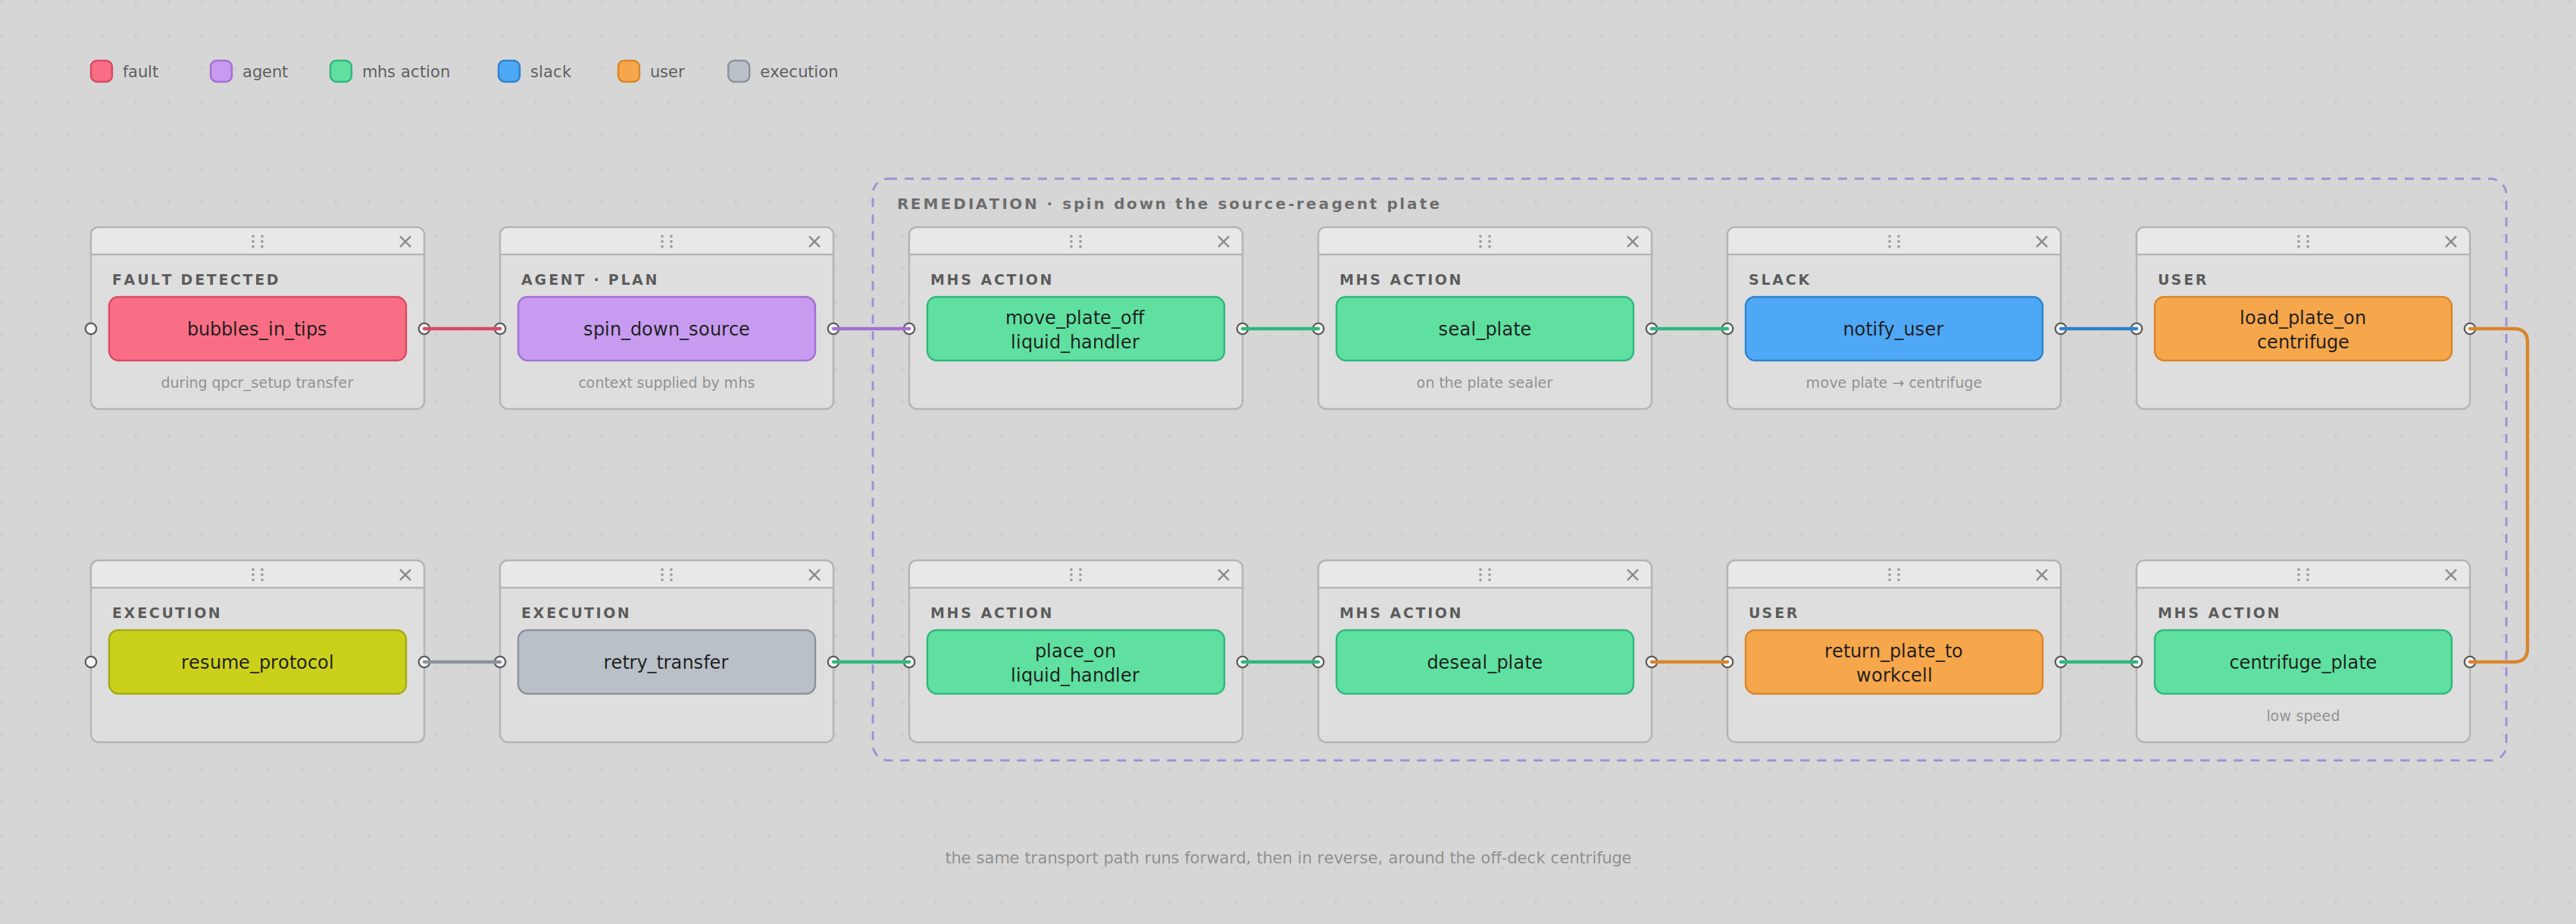Click the REMEDIATION group title label
The height and width of the screenshot is (924, 2576).
tap(1168, 204)
